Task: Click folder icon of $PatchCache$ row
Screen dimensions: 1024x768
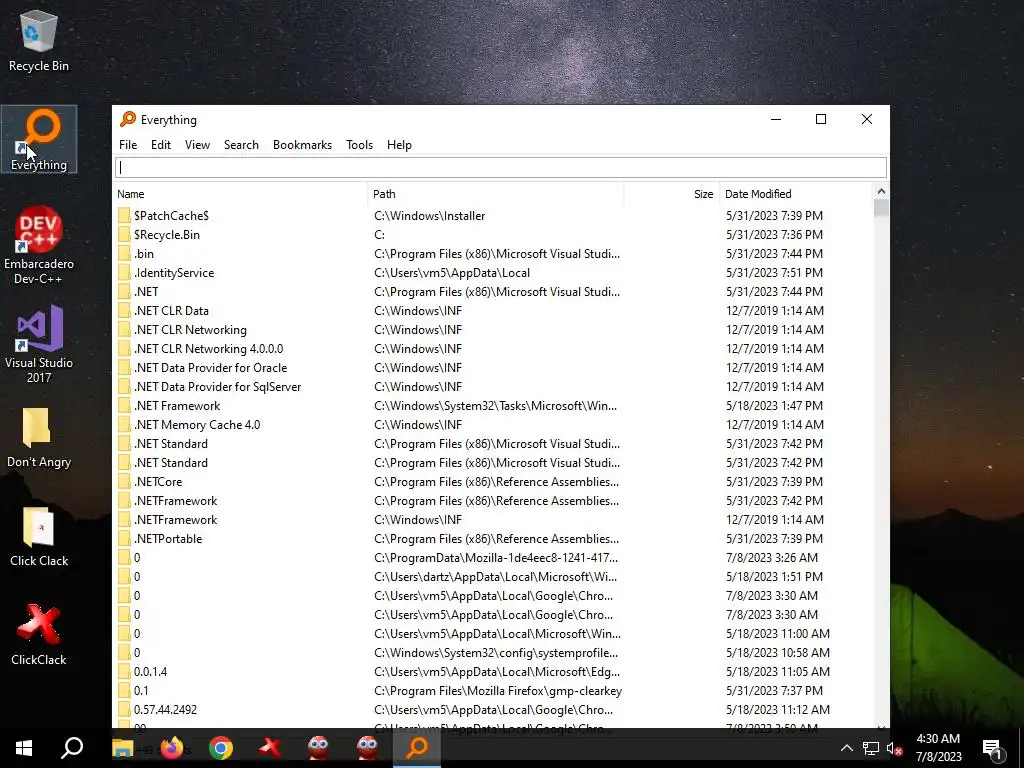Action: click(x=124, y=216)
